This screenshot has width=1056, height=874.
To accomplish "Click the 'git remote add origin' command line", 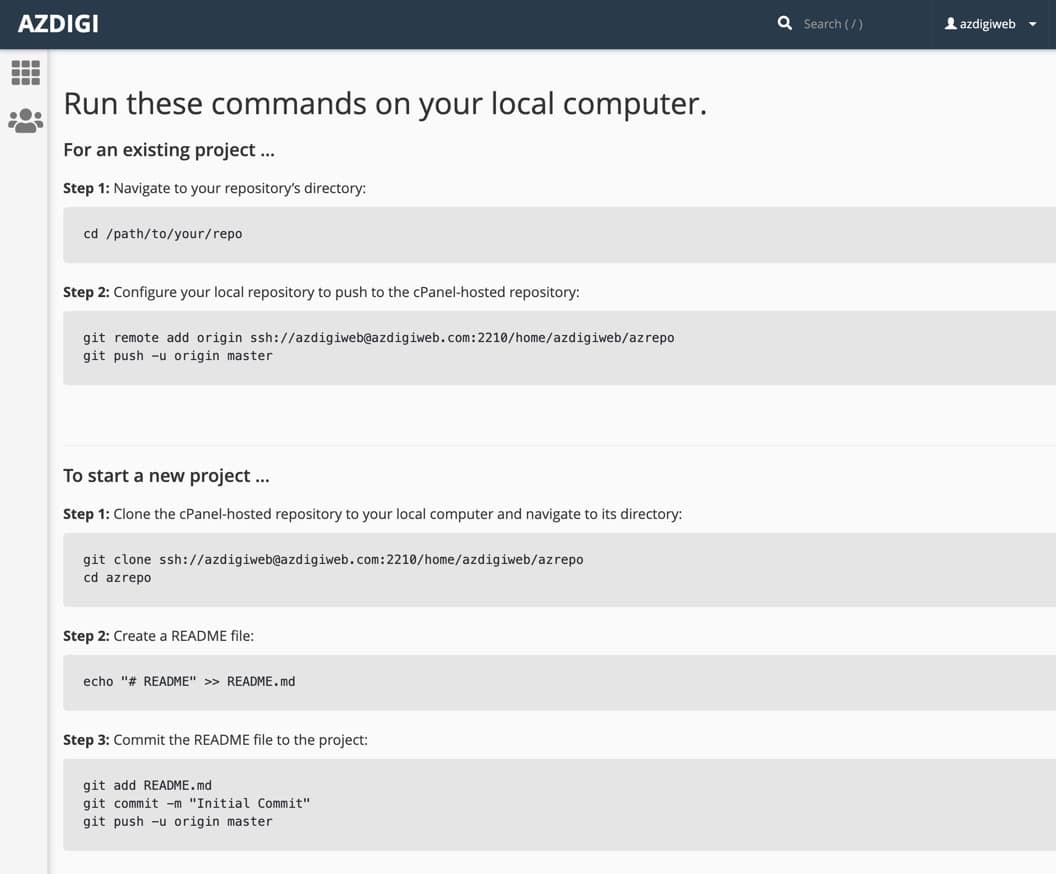I will (378, 338).
